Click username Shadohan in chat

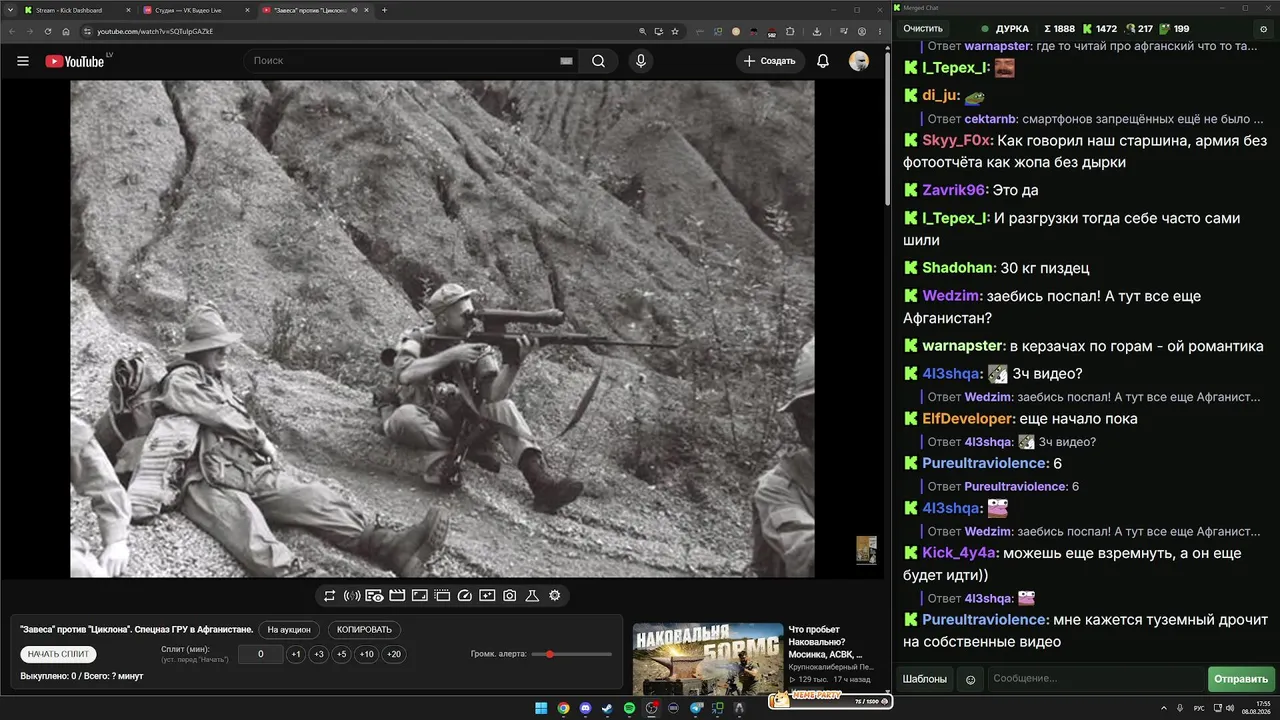coord(958,268)
